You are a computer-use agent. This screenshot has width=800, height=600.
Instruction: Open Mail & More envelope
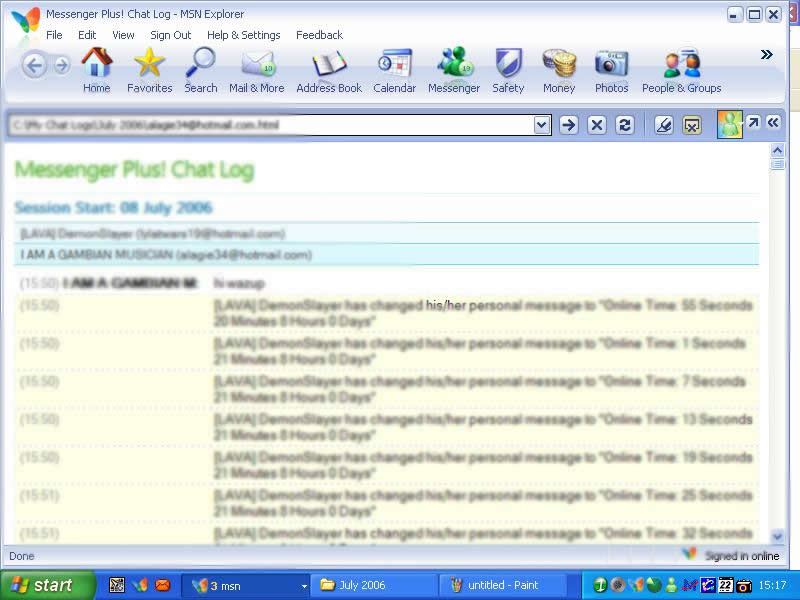coord(257,69)
